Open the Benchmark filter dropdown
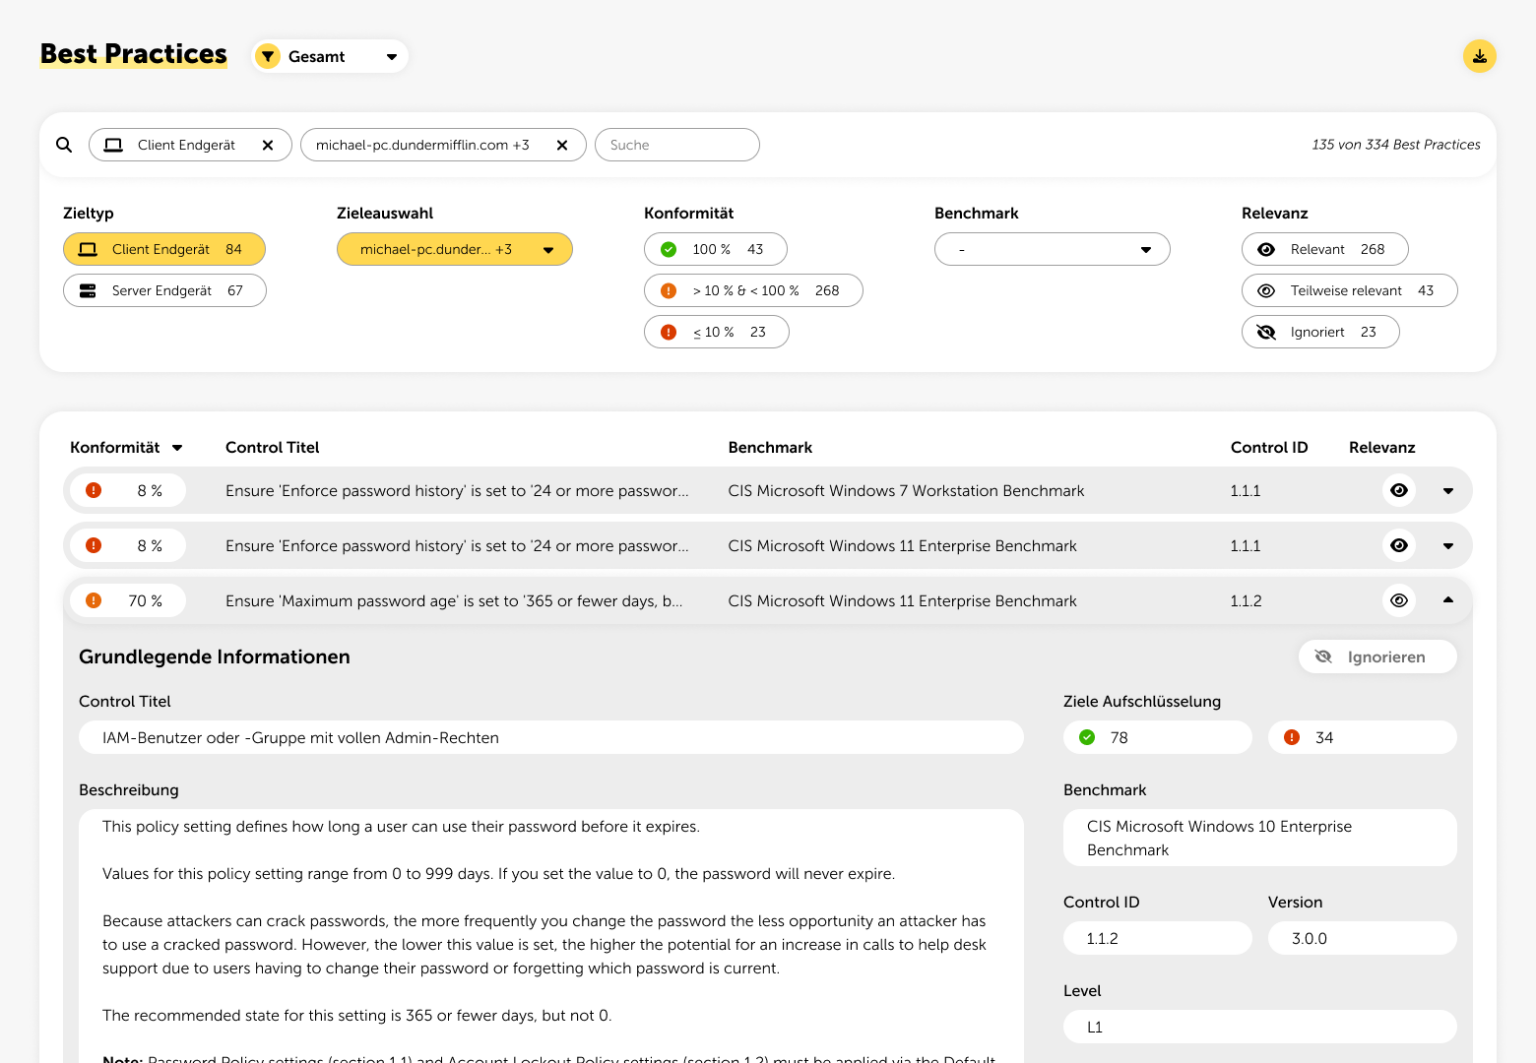 point(1052,249)
